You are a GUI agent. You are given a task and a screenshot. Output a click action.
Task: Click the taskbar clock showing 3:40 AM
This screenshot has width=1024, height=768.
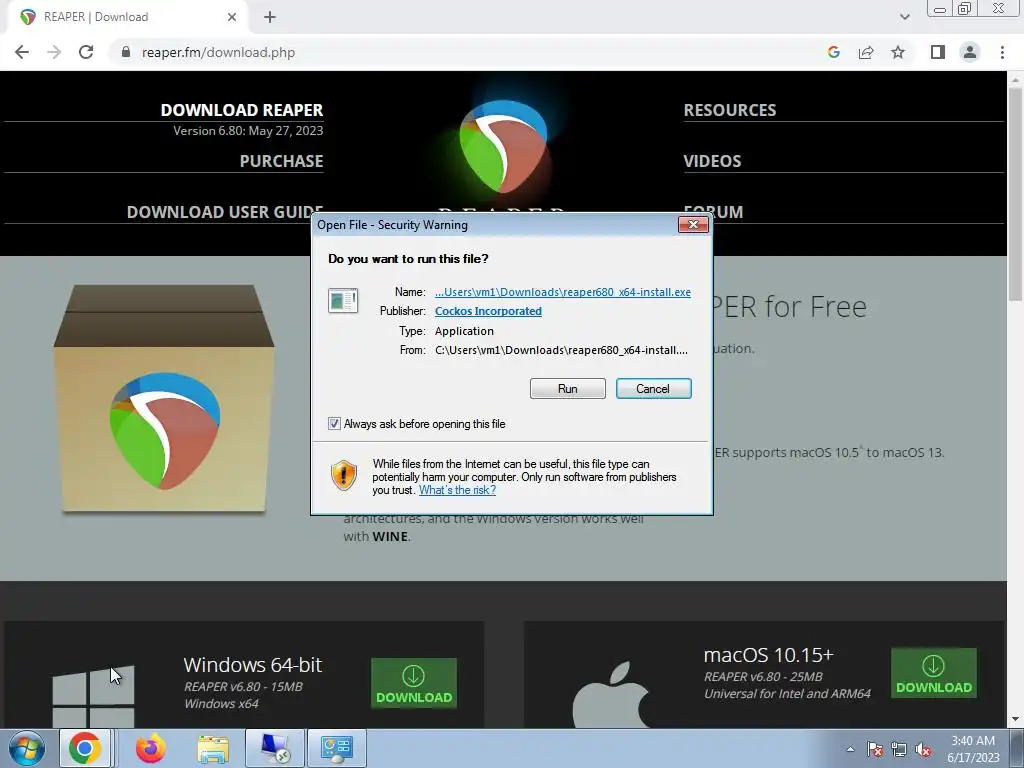[973, 749]
